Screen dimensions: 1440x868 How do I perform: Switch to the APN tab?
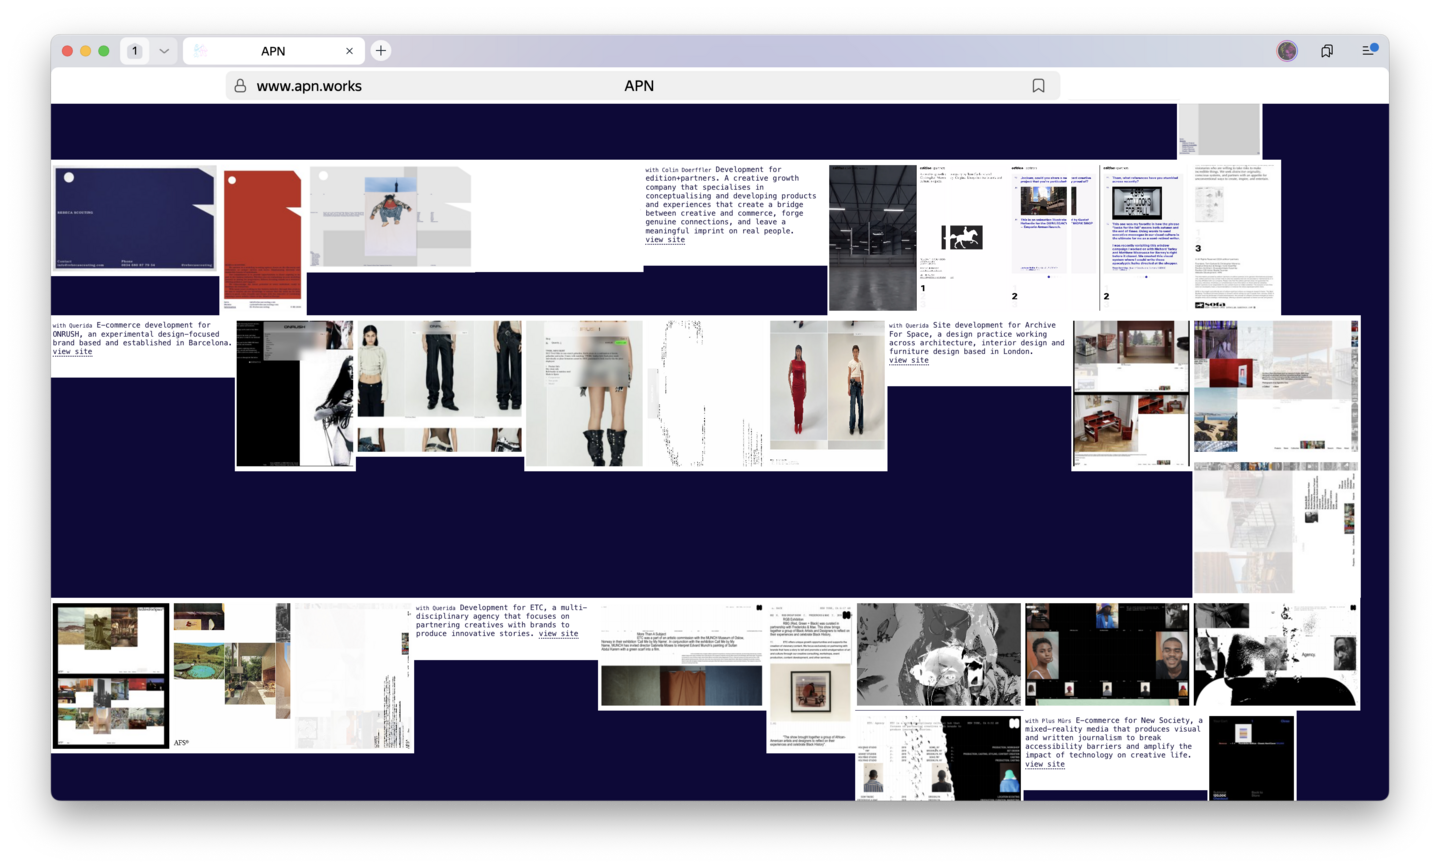coord(272,51)
